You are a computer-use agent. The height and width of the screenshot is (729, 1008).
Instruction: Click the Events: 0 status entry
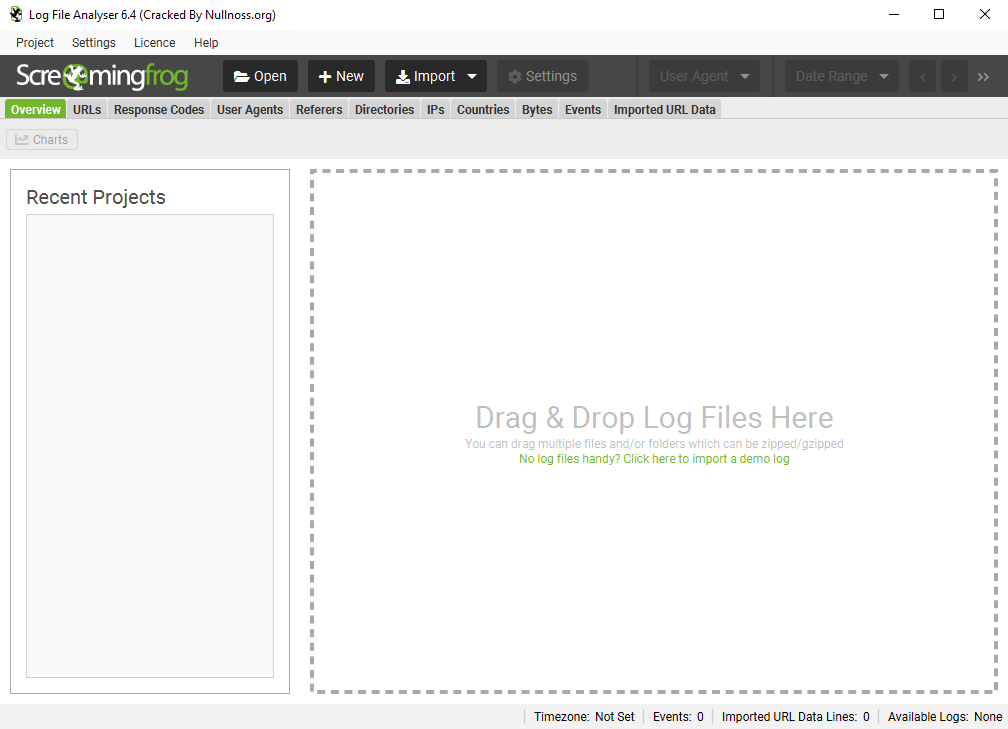tap(678, 717)
